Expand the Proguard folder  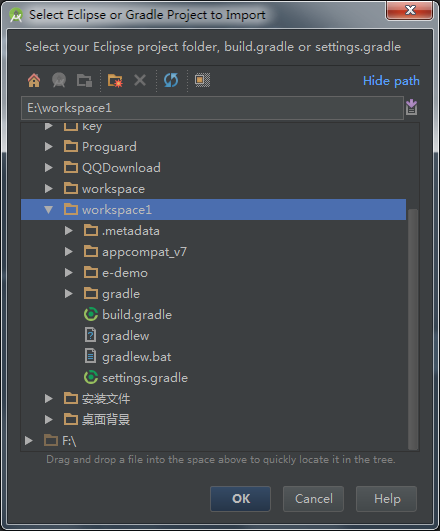click(49, 147)
